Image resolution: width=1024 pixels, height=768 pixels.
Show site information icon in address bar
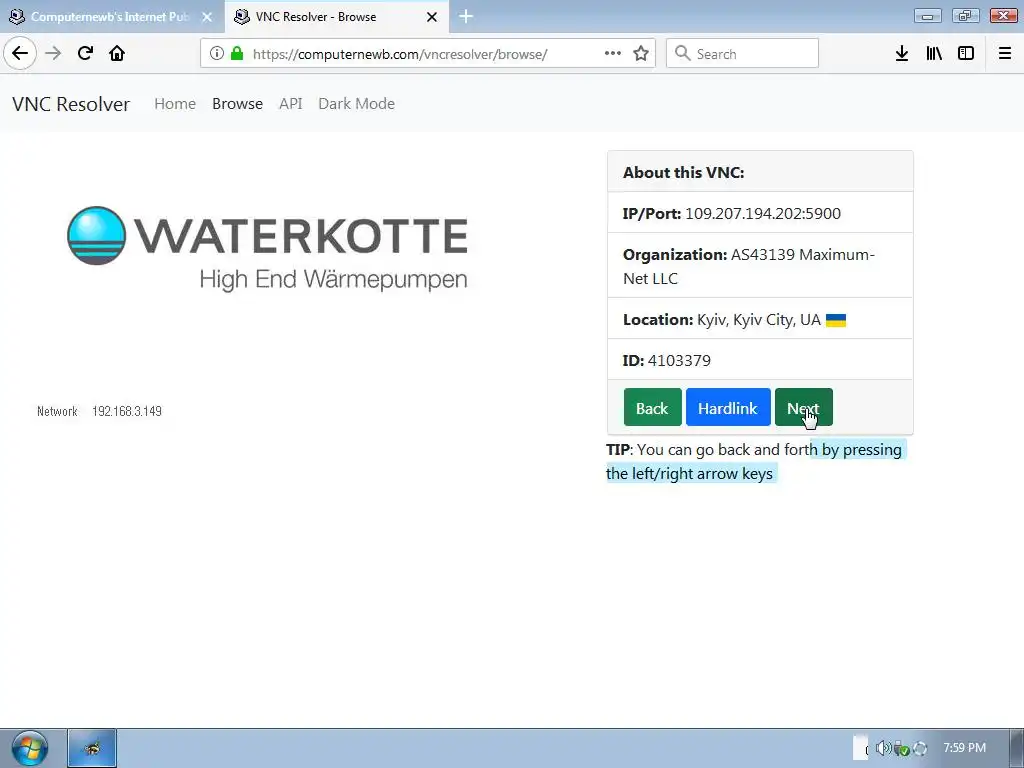(x=217, y=54)
